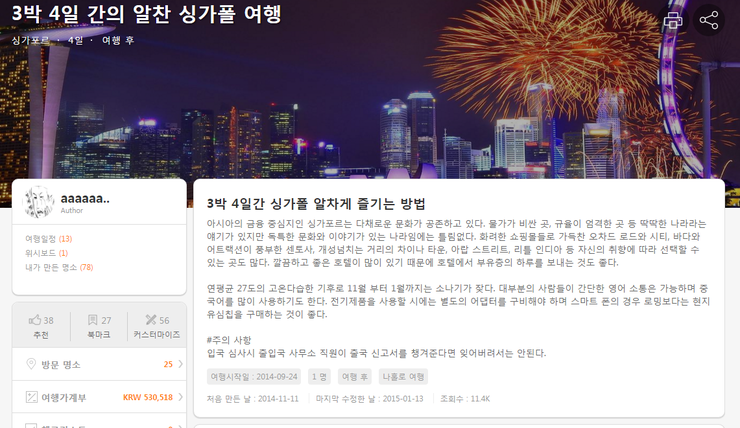
Task: Select the 여행시작일 2014-09-24 tag
Action: point(254,377)
